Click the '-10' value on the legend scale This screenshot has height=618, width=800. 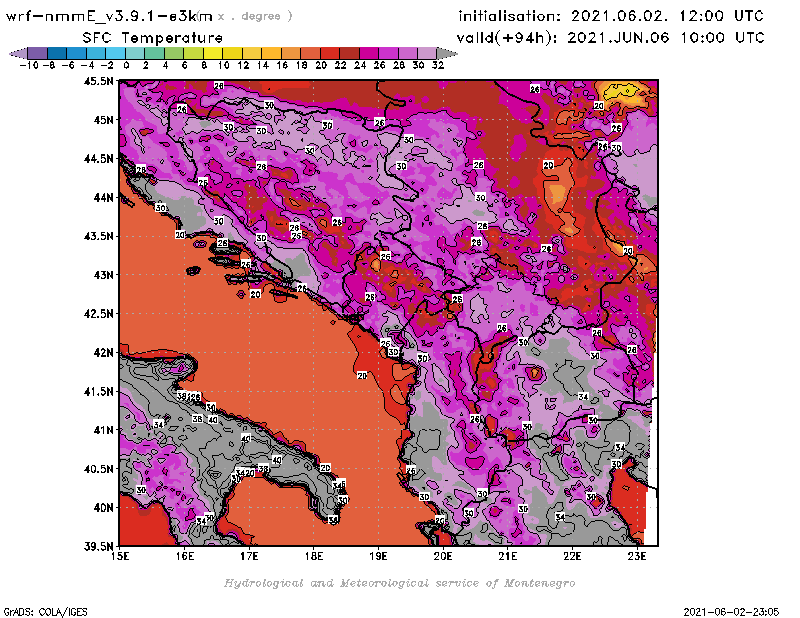[x=29, y=65]
